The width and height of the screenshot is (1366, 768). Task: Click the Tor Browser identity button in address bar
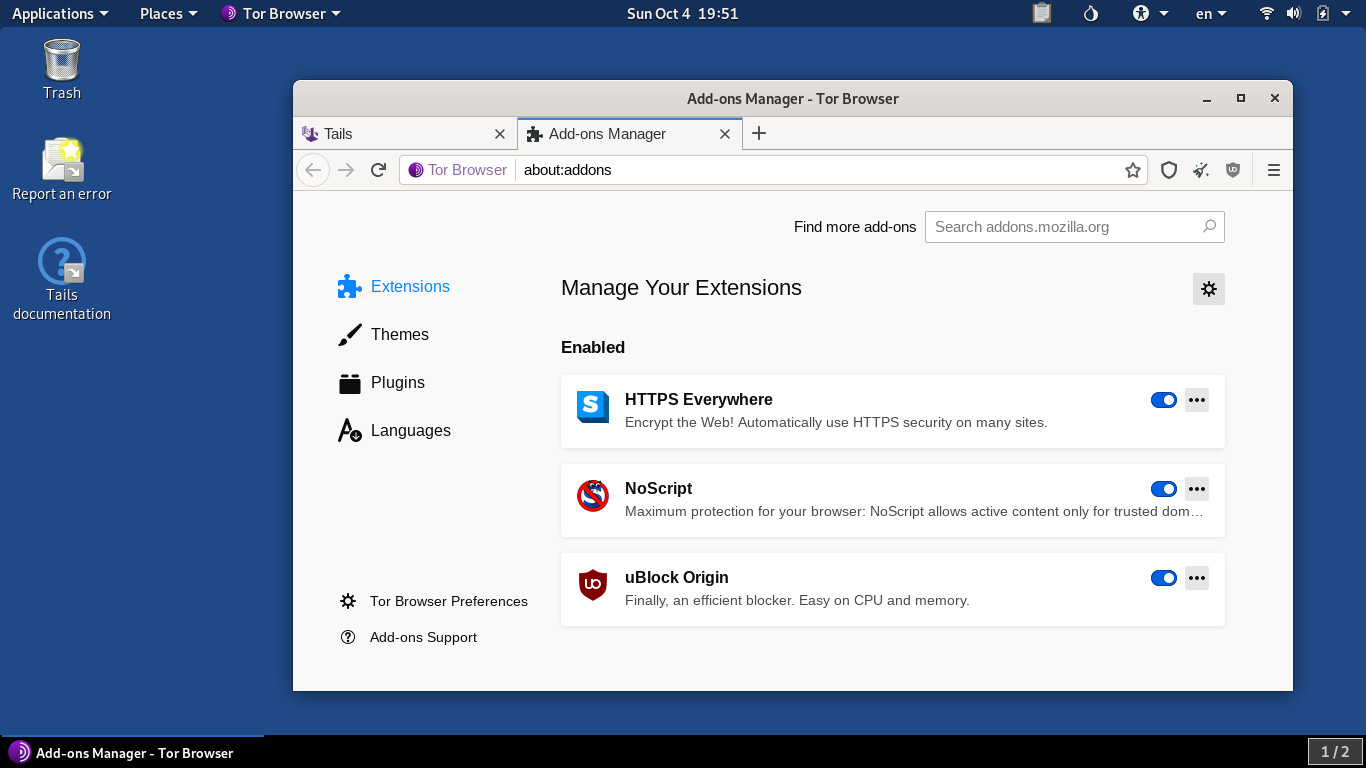click(458, 170)
